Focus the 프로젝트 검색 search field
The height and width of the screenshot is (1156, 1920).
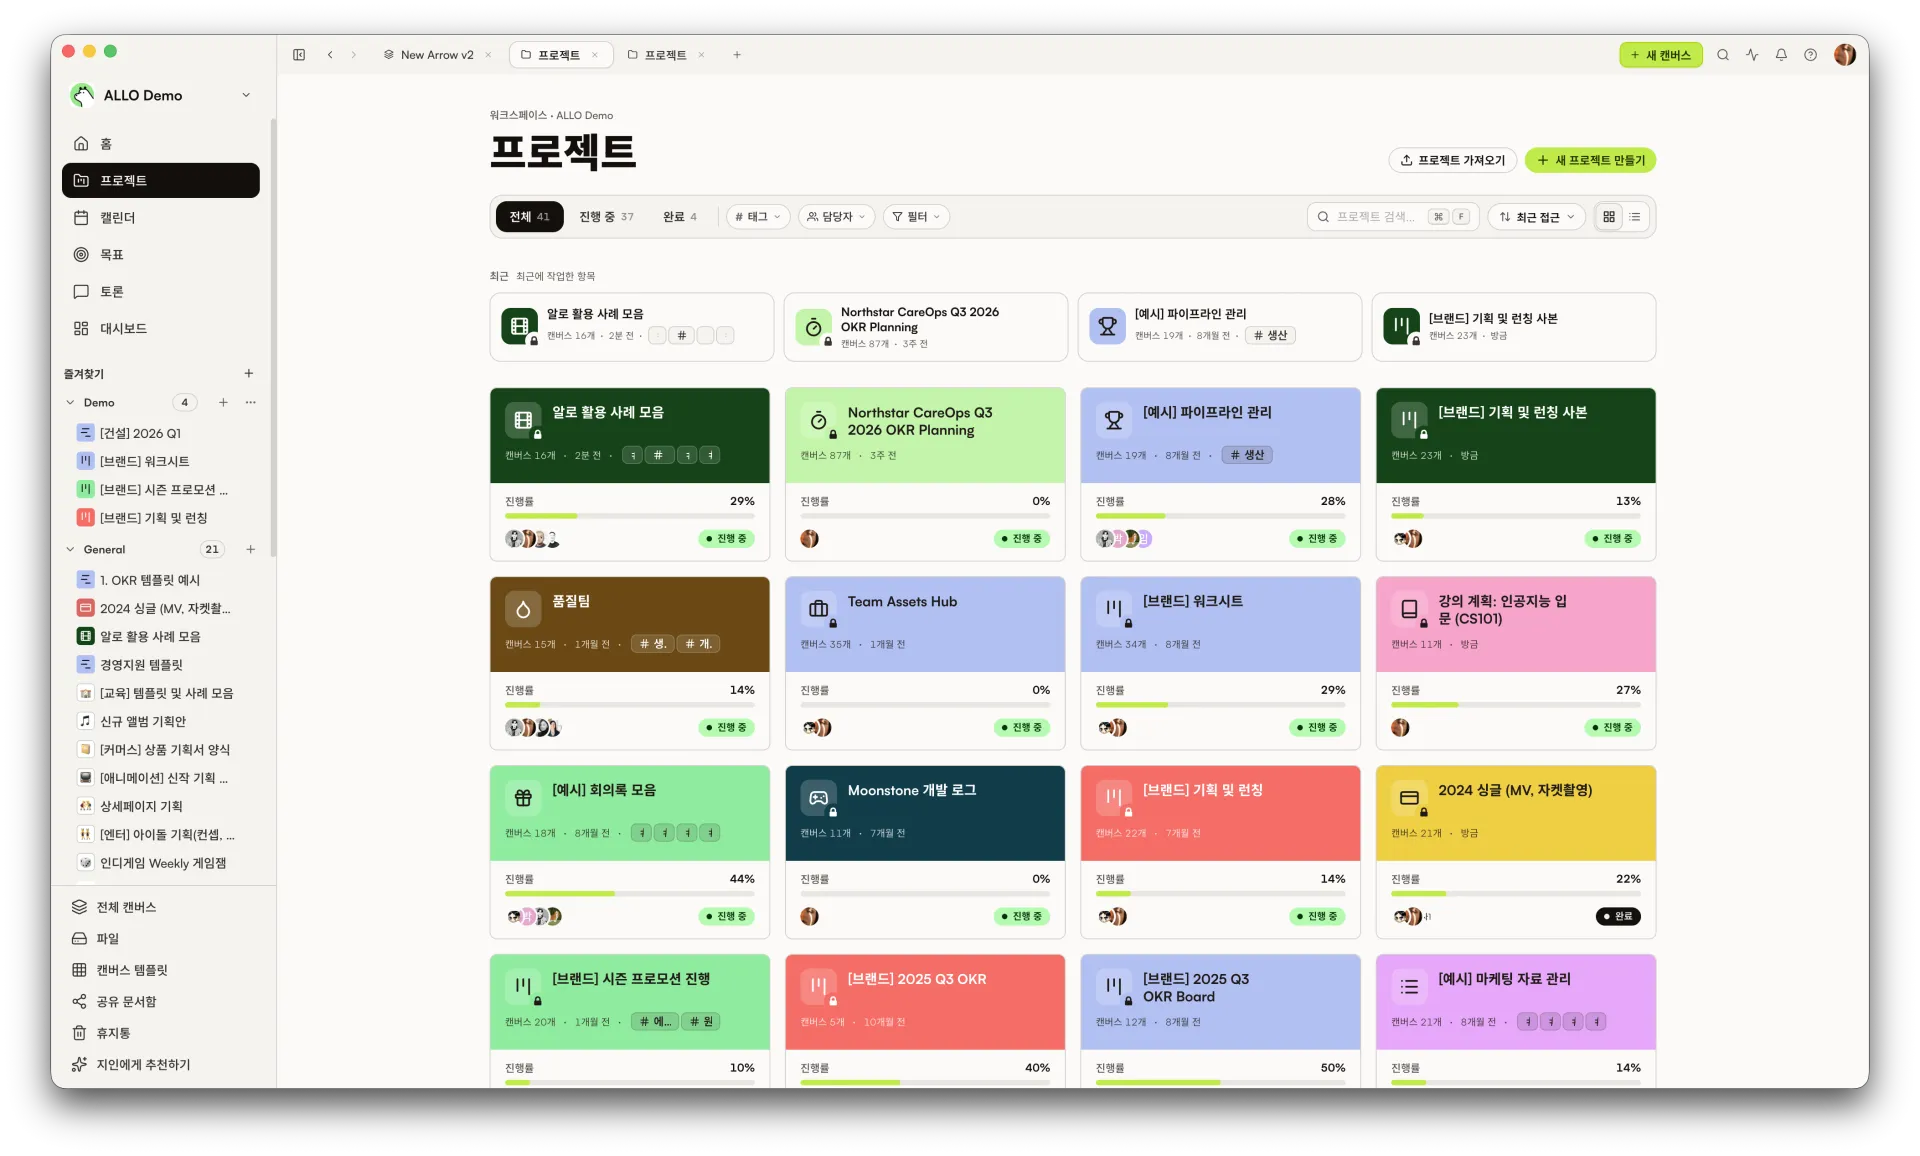tap(1392, 217)
